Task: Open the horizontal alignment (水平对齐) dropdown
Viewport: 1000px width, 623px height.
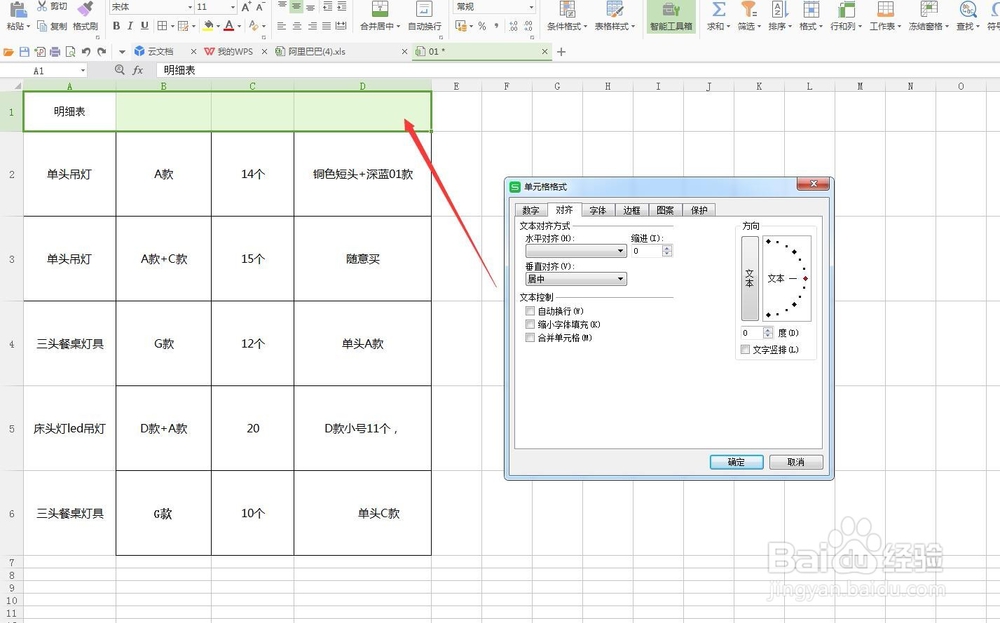Action: [620, 250]
